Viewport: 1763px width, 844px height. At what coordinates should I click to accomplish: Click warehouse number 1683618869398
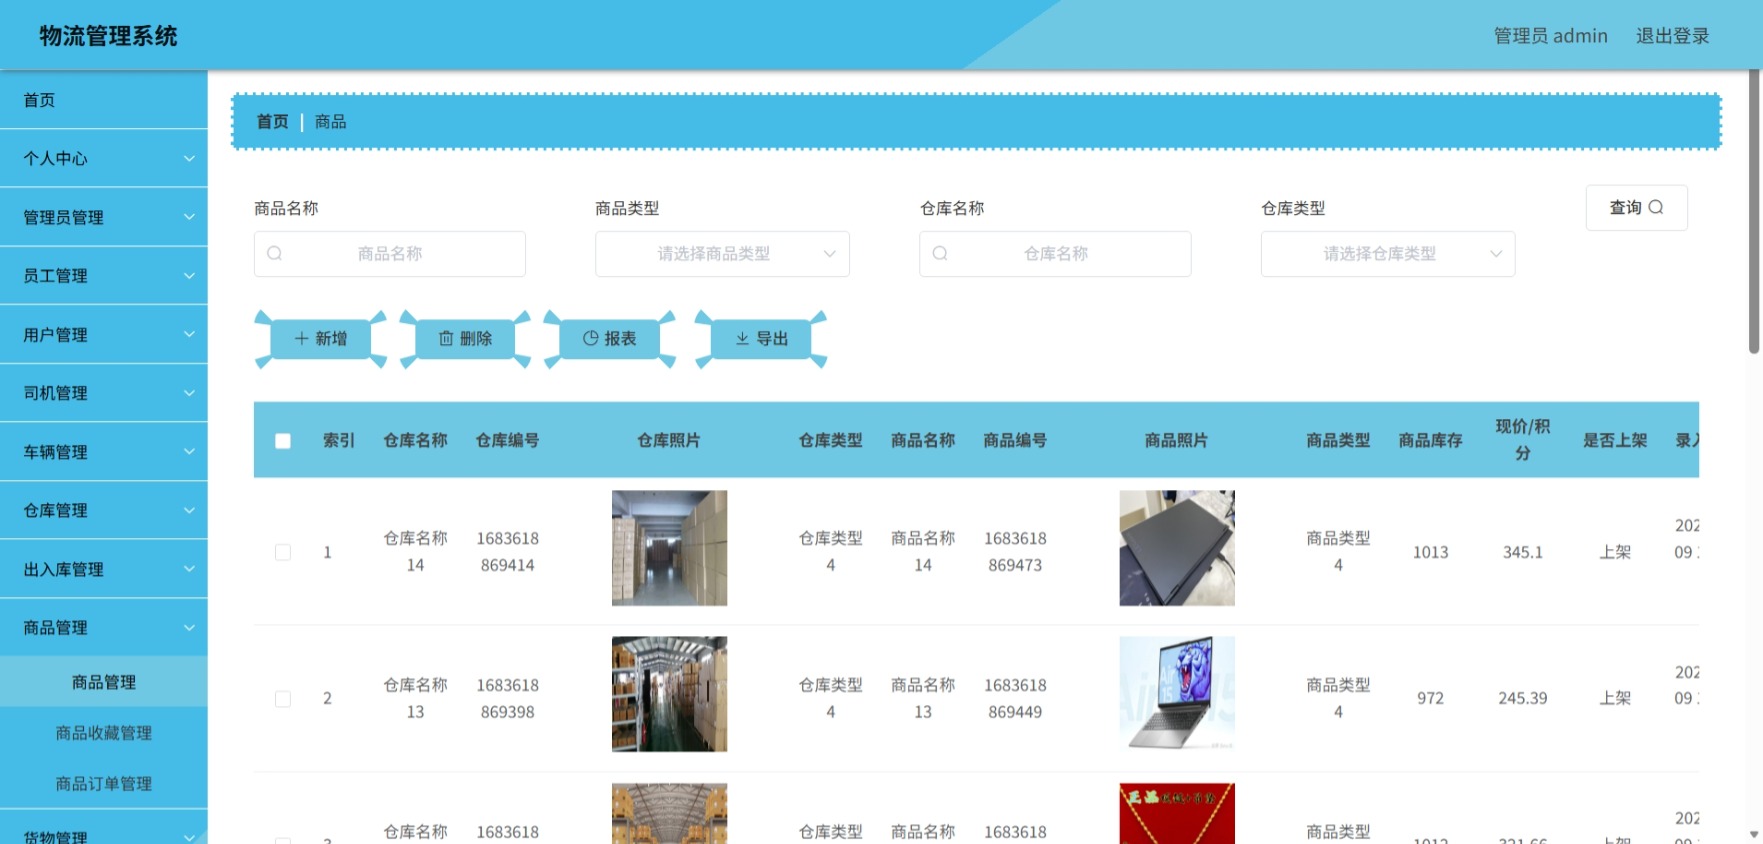pos(507,699)
